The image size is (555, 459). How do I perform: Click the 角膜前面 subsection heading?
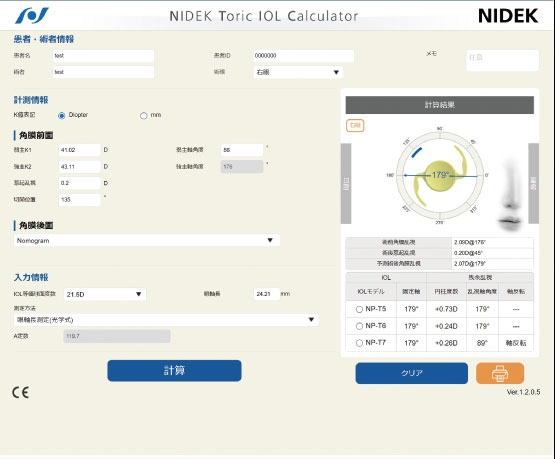(36, 135)
